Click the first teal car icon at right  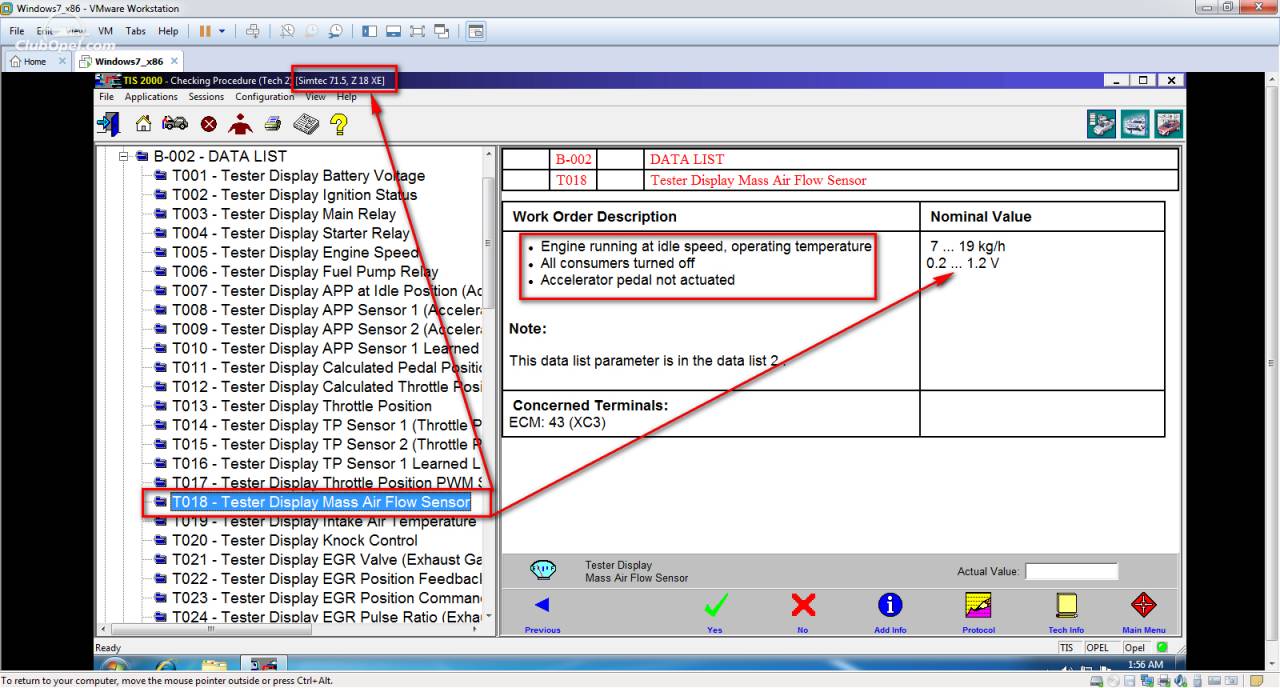1101,124
